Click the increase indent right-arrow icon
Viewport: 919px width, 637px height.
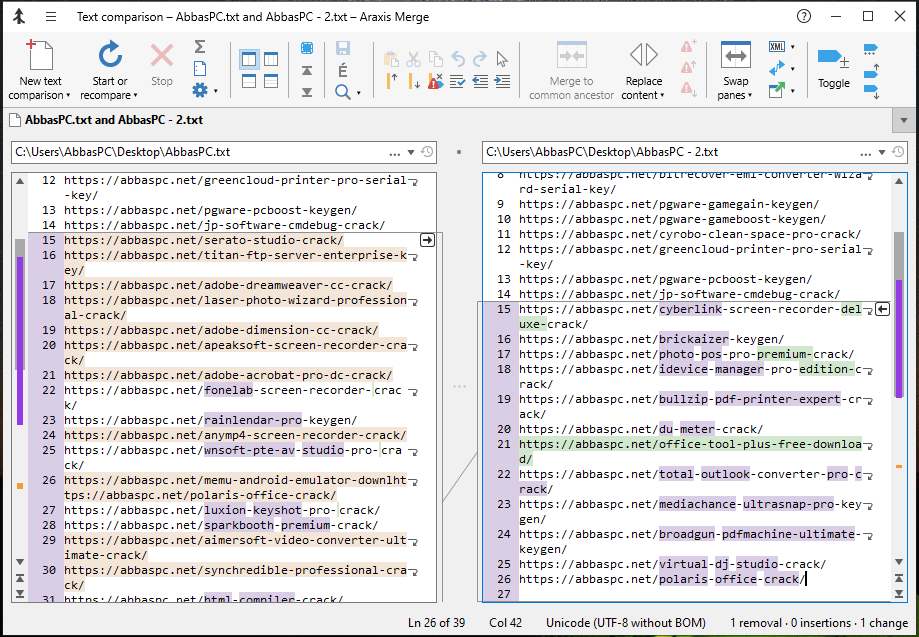click(x=502, y=81)
